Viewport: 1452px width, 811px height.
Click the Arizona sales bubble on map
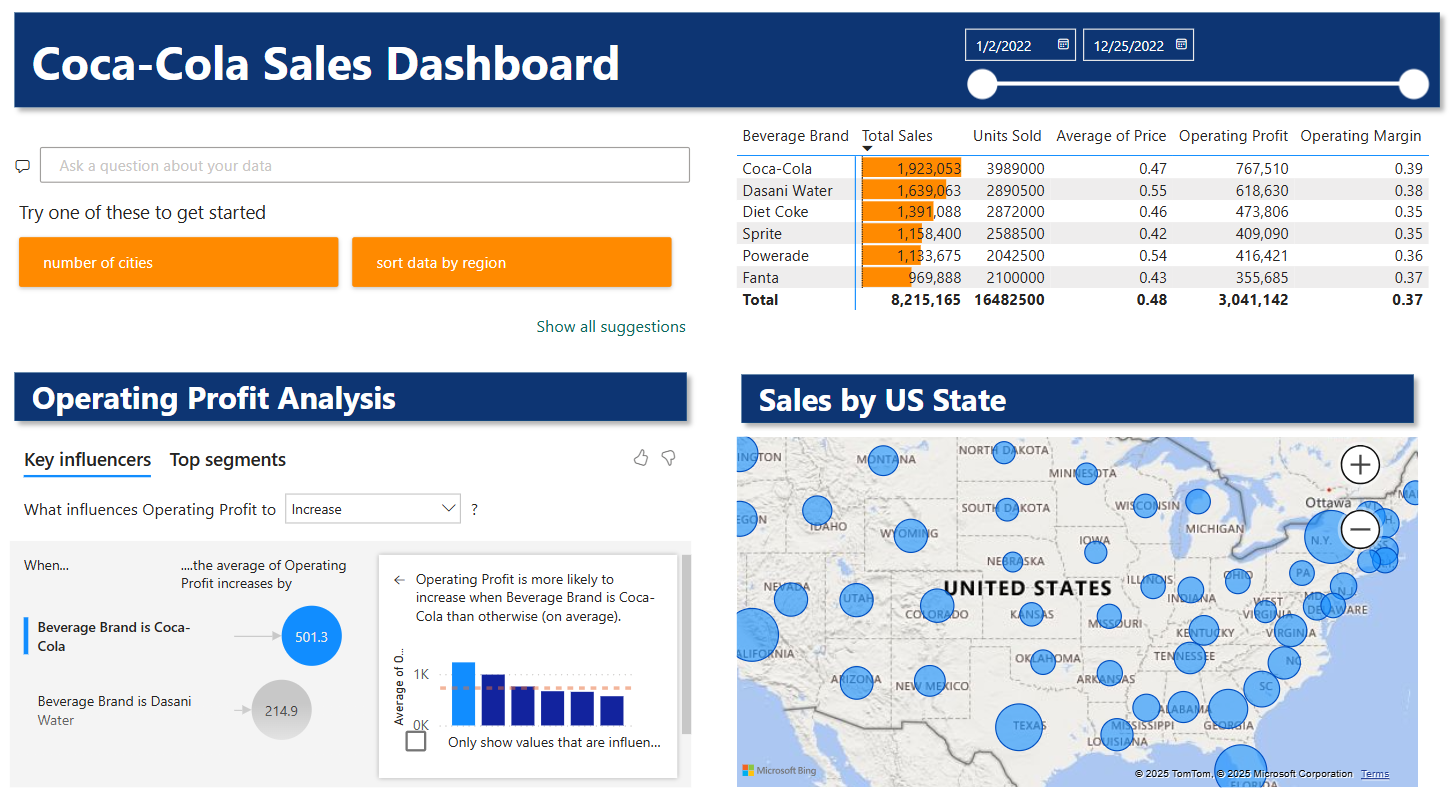856,682
